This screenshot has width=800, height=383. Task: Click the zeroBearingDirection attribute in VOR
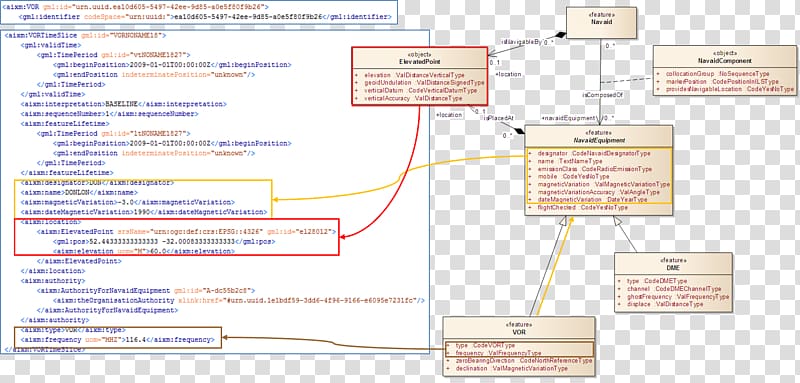tap(518, 361)
